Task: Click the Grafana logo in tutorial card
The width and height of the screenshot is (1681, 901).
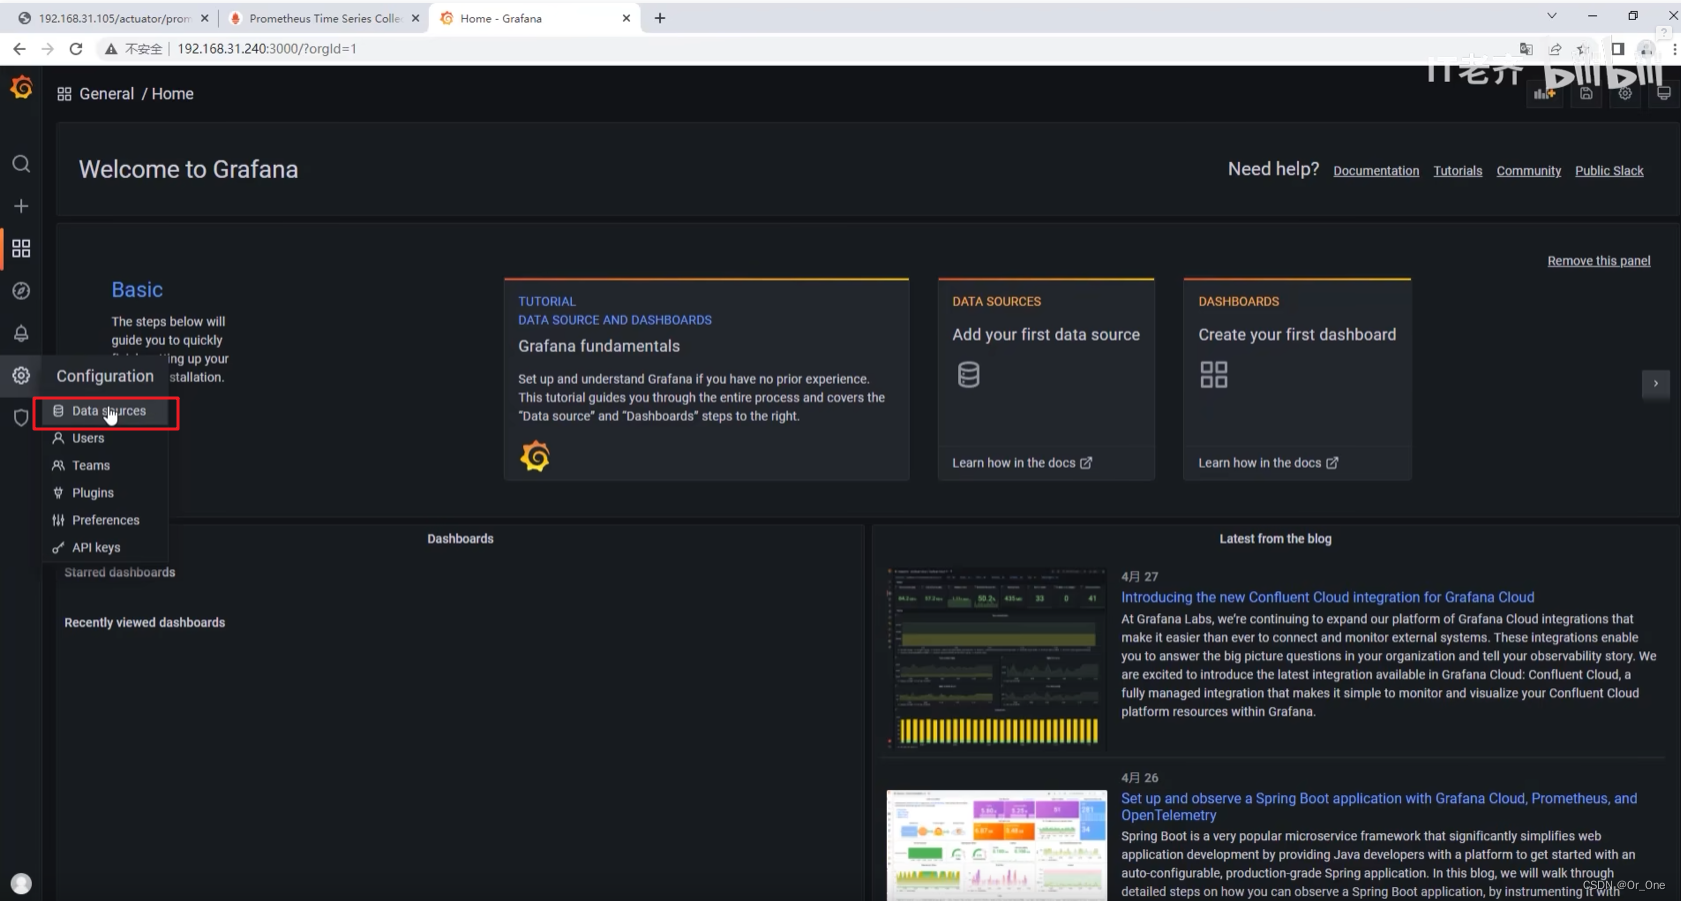Action: coord(535,456)
